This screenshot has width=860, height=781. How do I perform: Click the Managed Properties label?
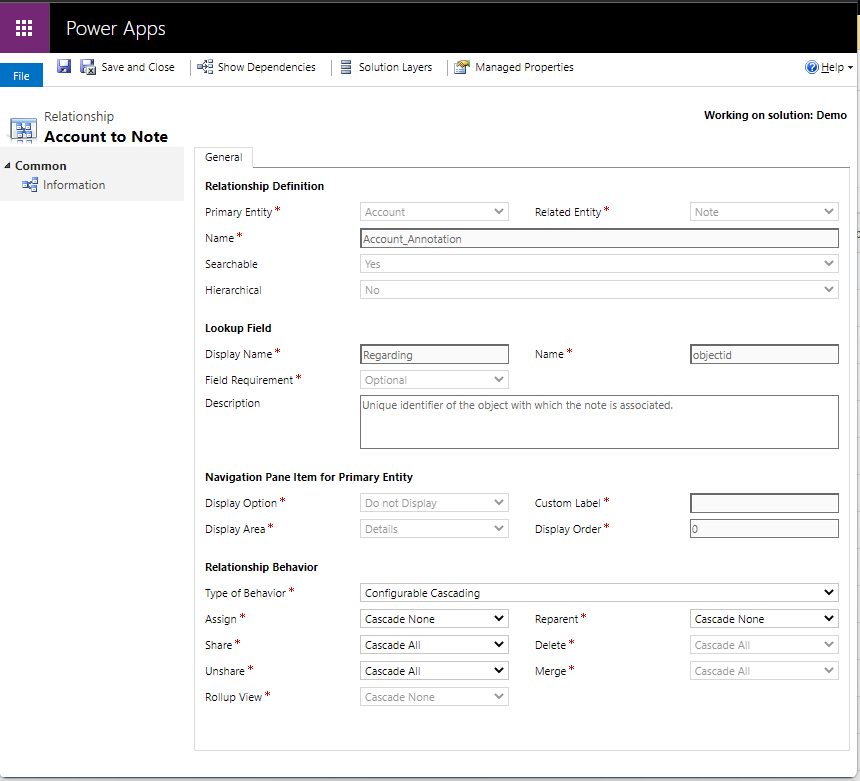[524, 67]
